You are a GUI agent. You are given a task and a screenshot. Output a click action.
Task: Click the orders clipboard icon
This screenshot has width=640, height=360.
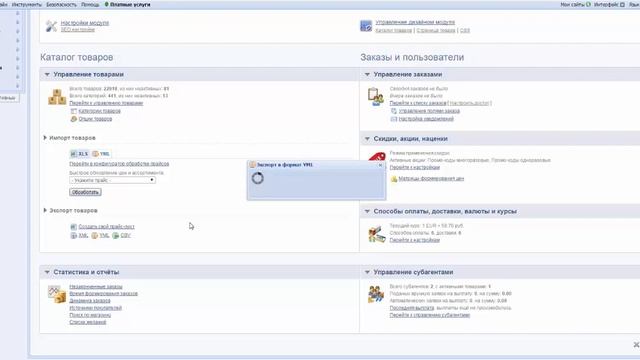click(376, 97)
